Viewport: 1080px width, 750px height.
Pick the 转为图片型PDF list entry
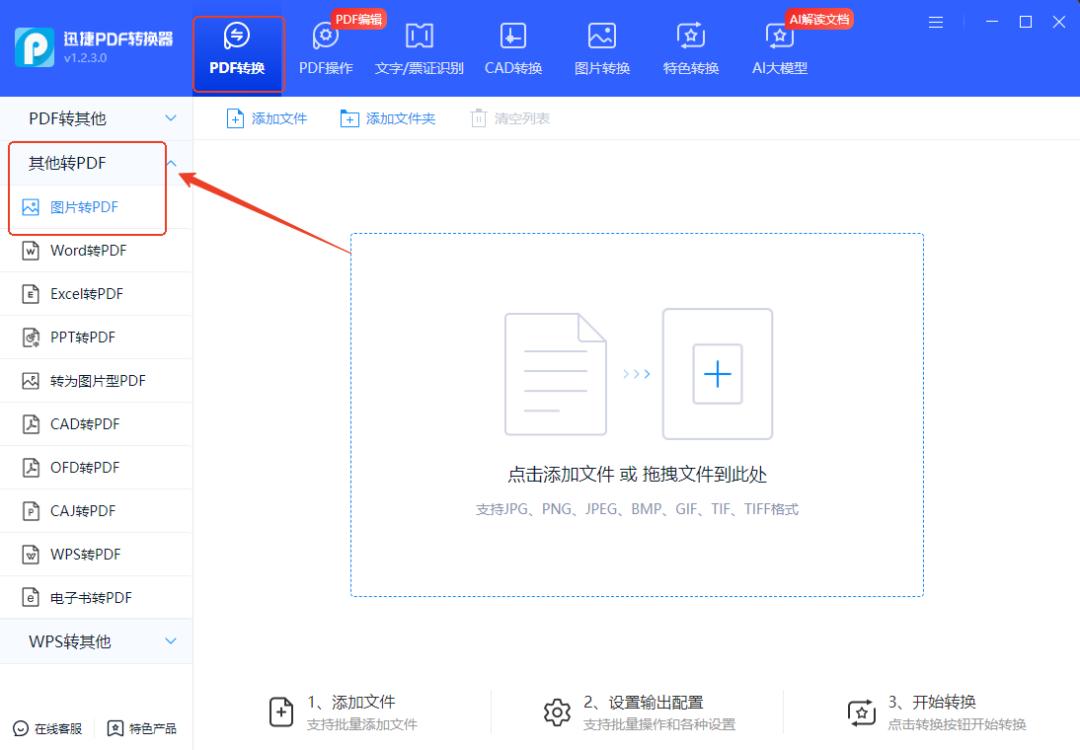[96, 380]
